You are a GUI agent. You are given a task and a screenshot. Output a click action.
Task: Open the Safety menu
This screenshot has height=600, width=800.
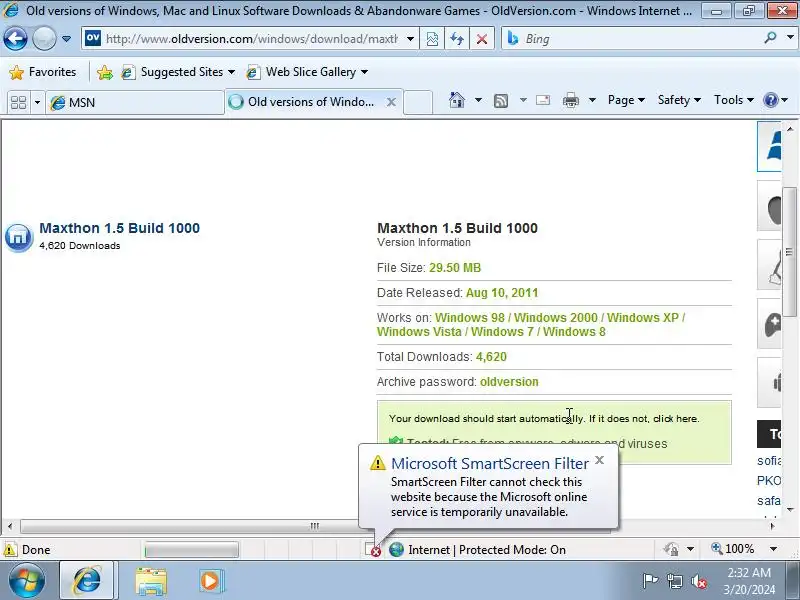click(679, 100)
